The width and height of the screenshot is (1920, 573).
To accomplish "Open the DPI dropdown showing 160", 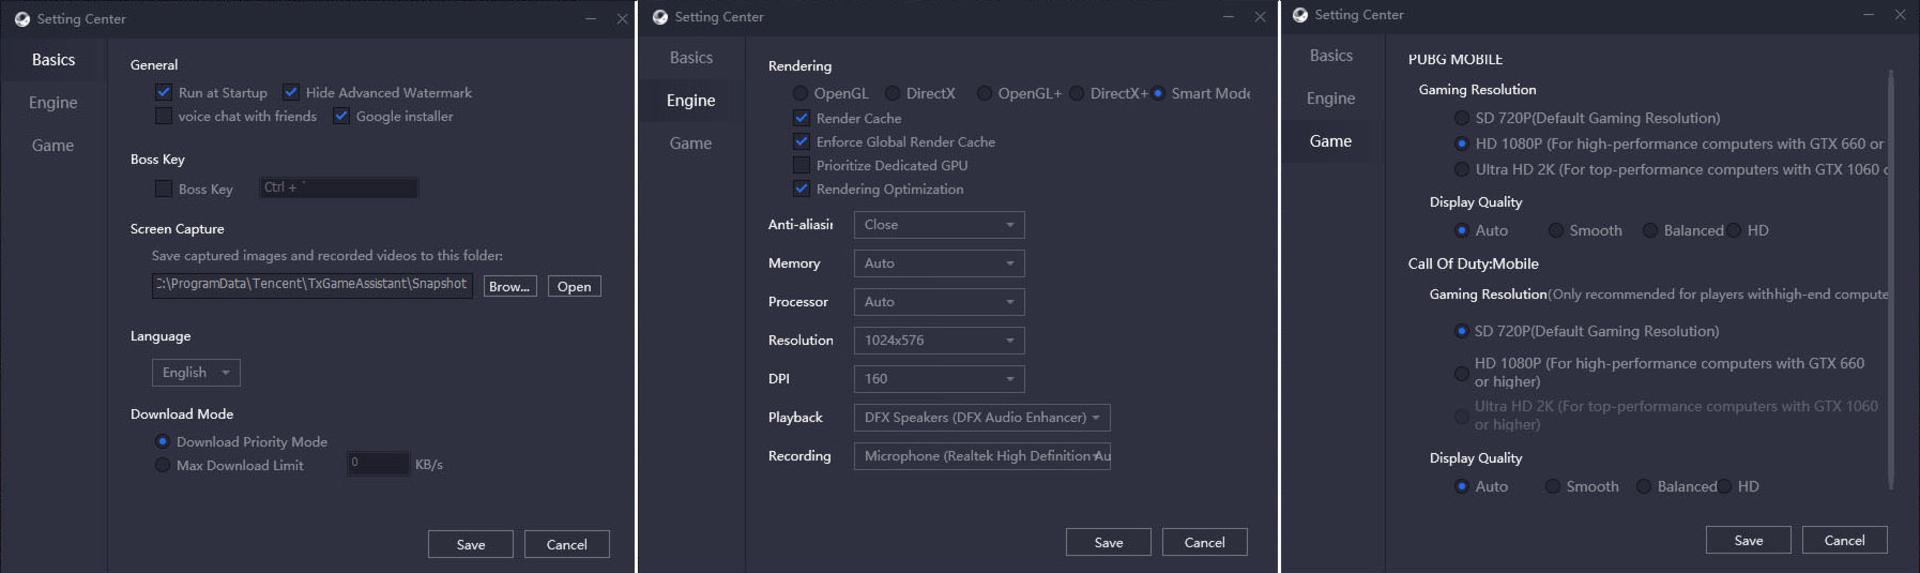I will (939, 379).
